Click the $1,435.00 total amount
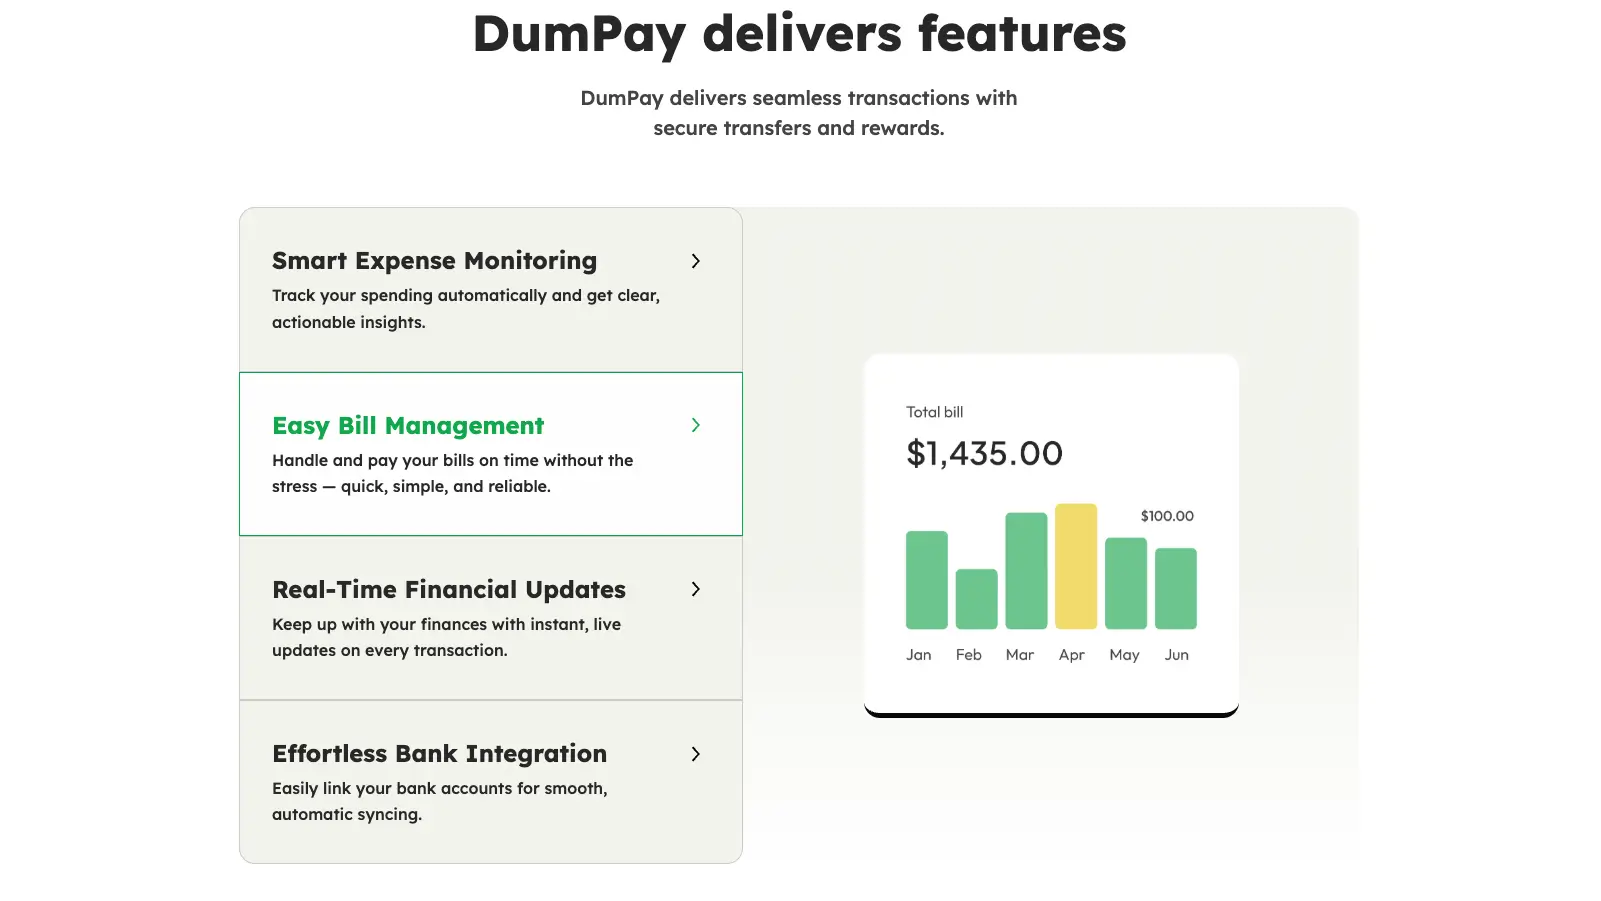Image resolution: width=1601 pixels, height=901 pixels. [984, 454]
